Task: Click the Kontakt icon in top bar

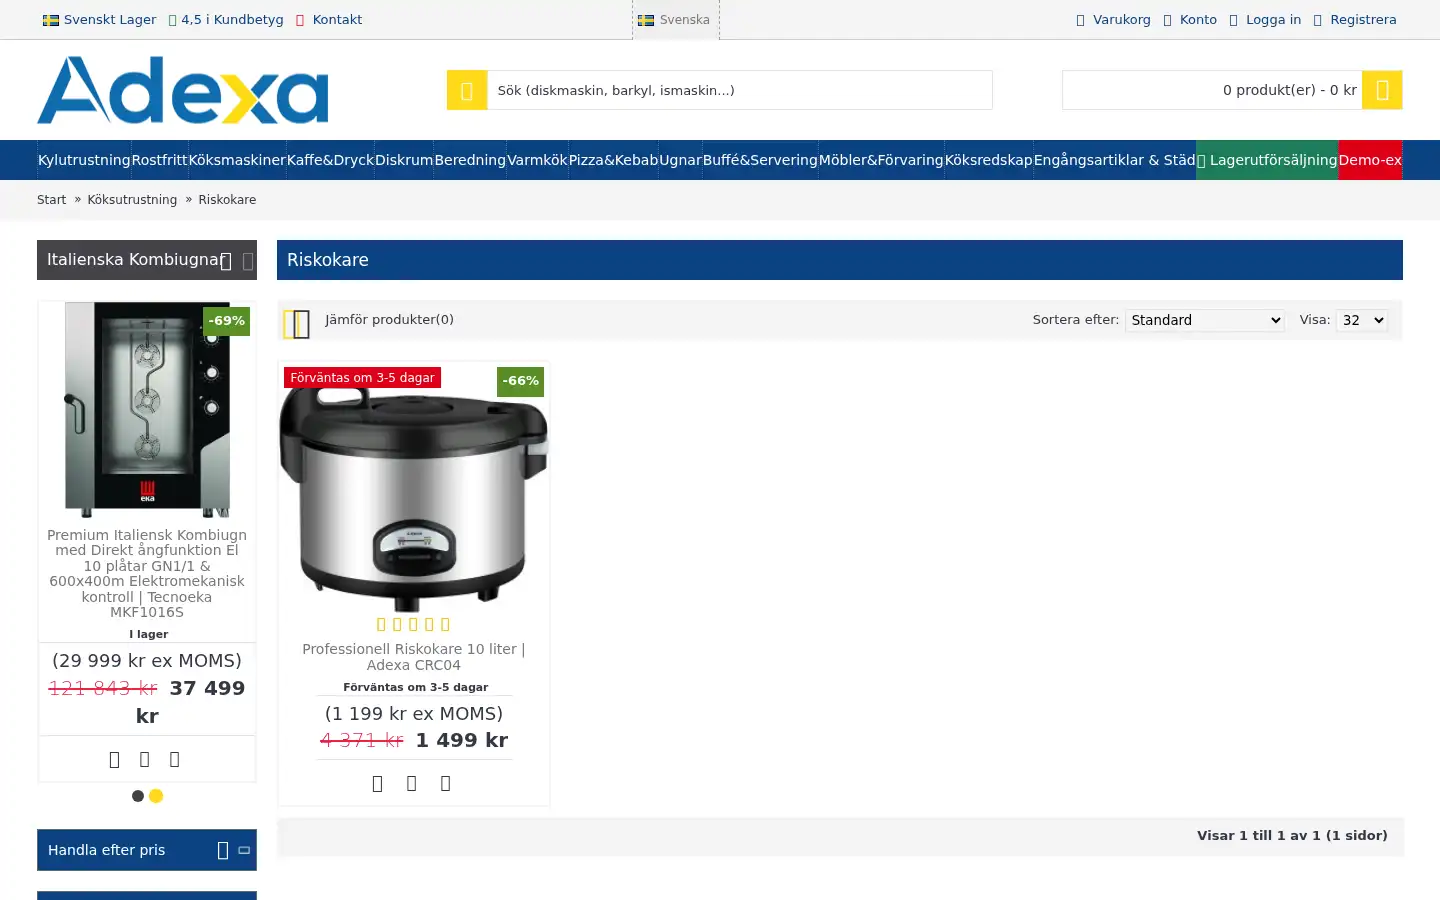Action: tap(300, 20)
